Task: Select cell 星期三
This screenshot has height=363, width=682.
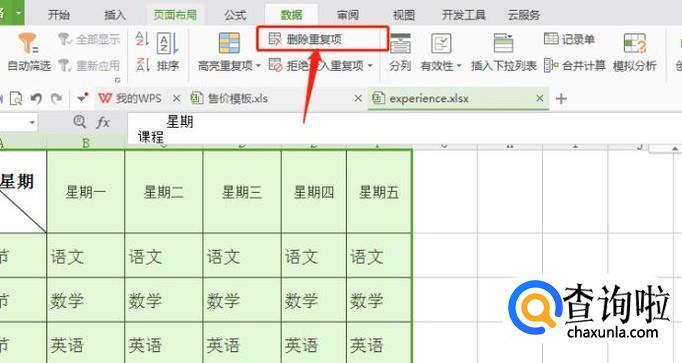Action: coord(242,192)
